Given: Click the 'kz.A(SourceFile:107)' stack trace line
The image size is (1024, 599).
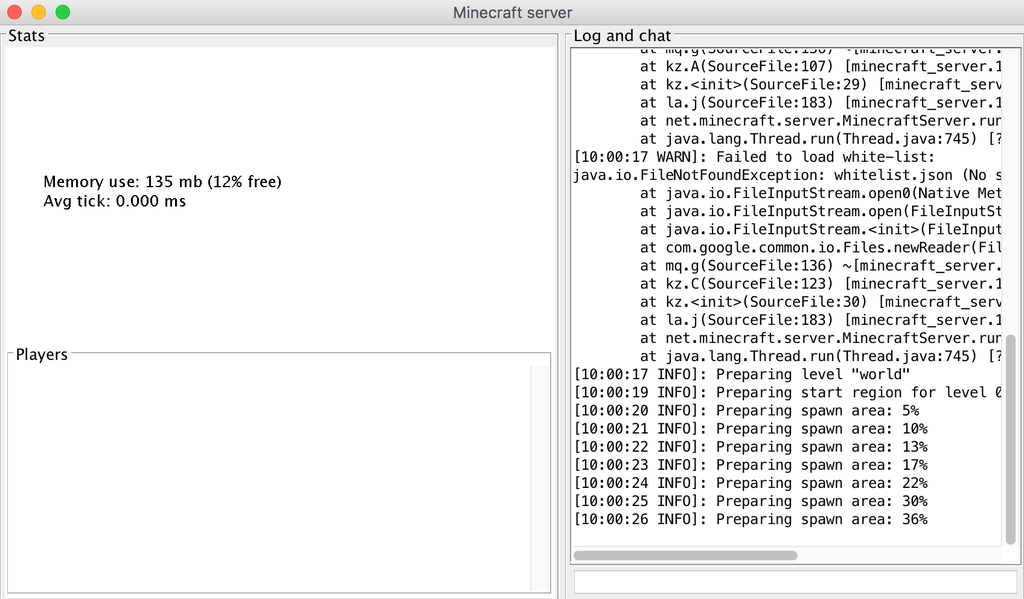Looking at the screenshot, I should click(820, 67).
